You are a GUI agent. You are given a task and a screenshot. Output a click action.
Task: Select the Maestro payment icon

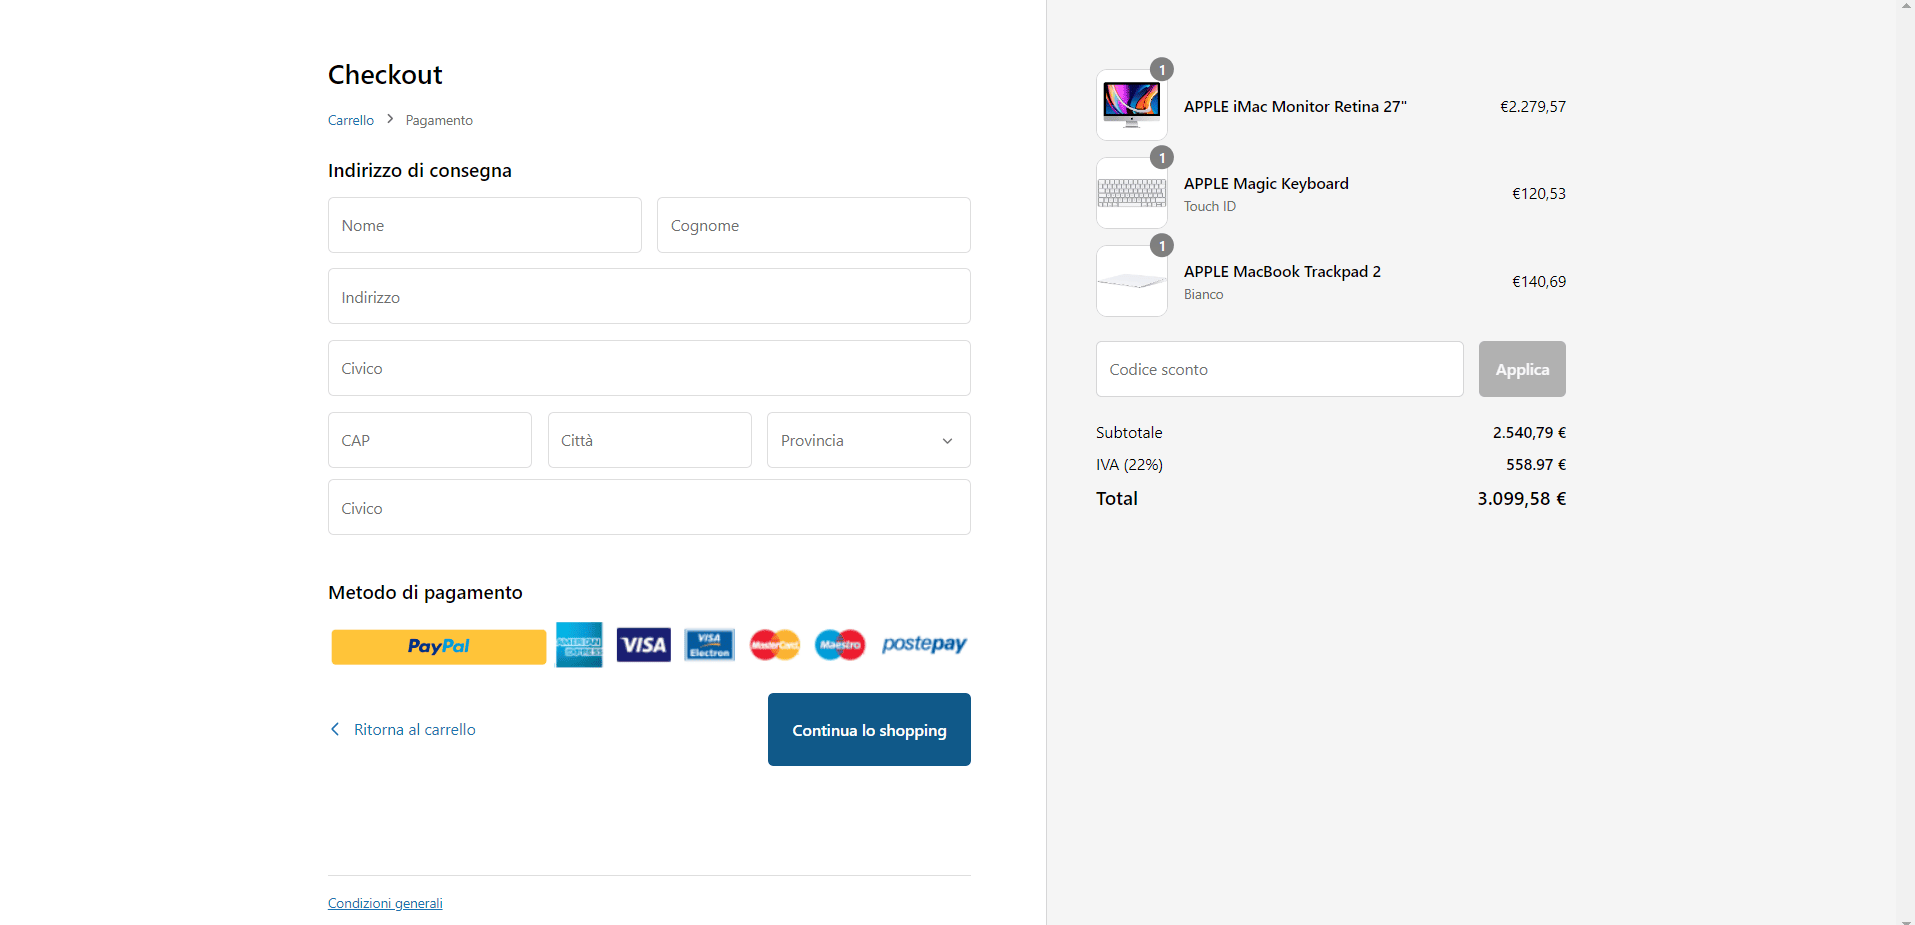click(840, 645)
